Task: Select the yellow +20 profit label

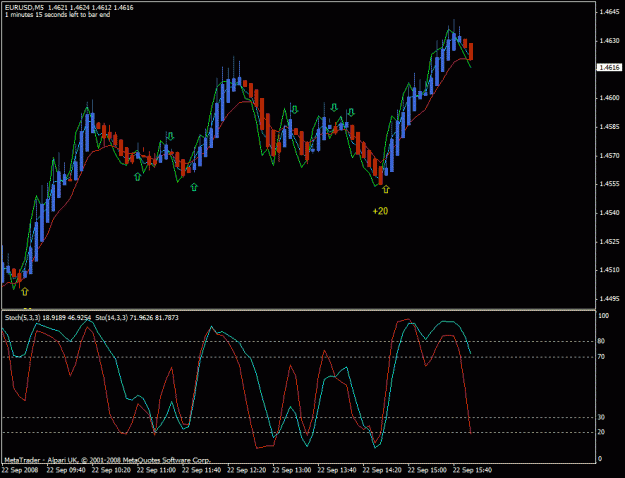Action: pyautogui.click(x=380, y=211)
